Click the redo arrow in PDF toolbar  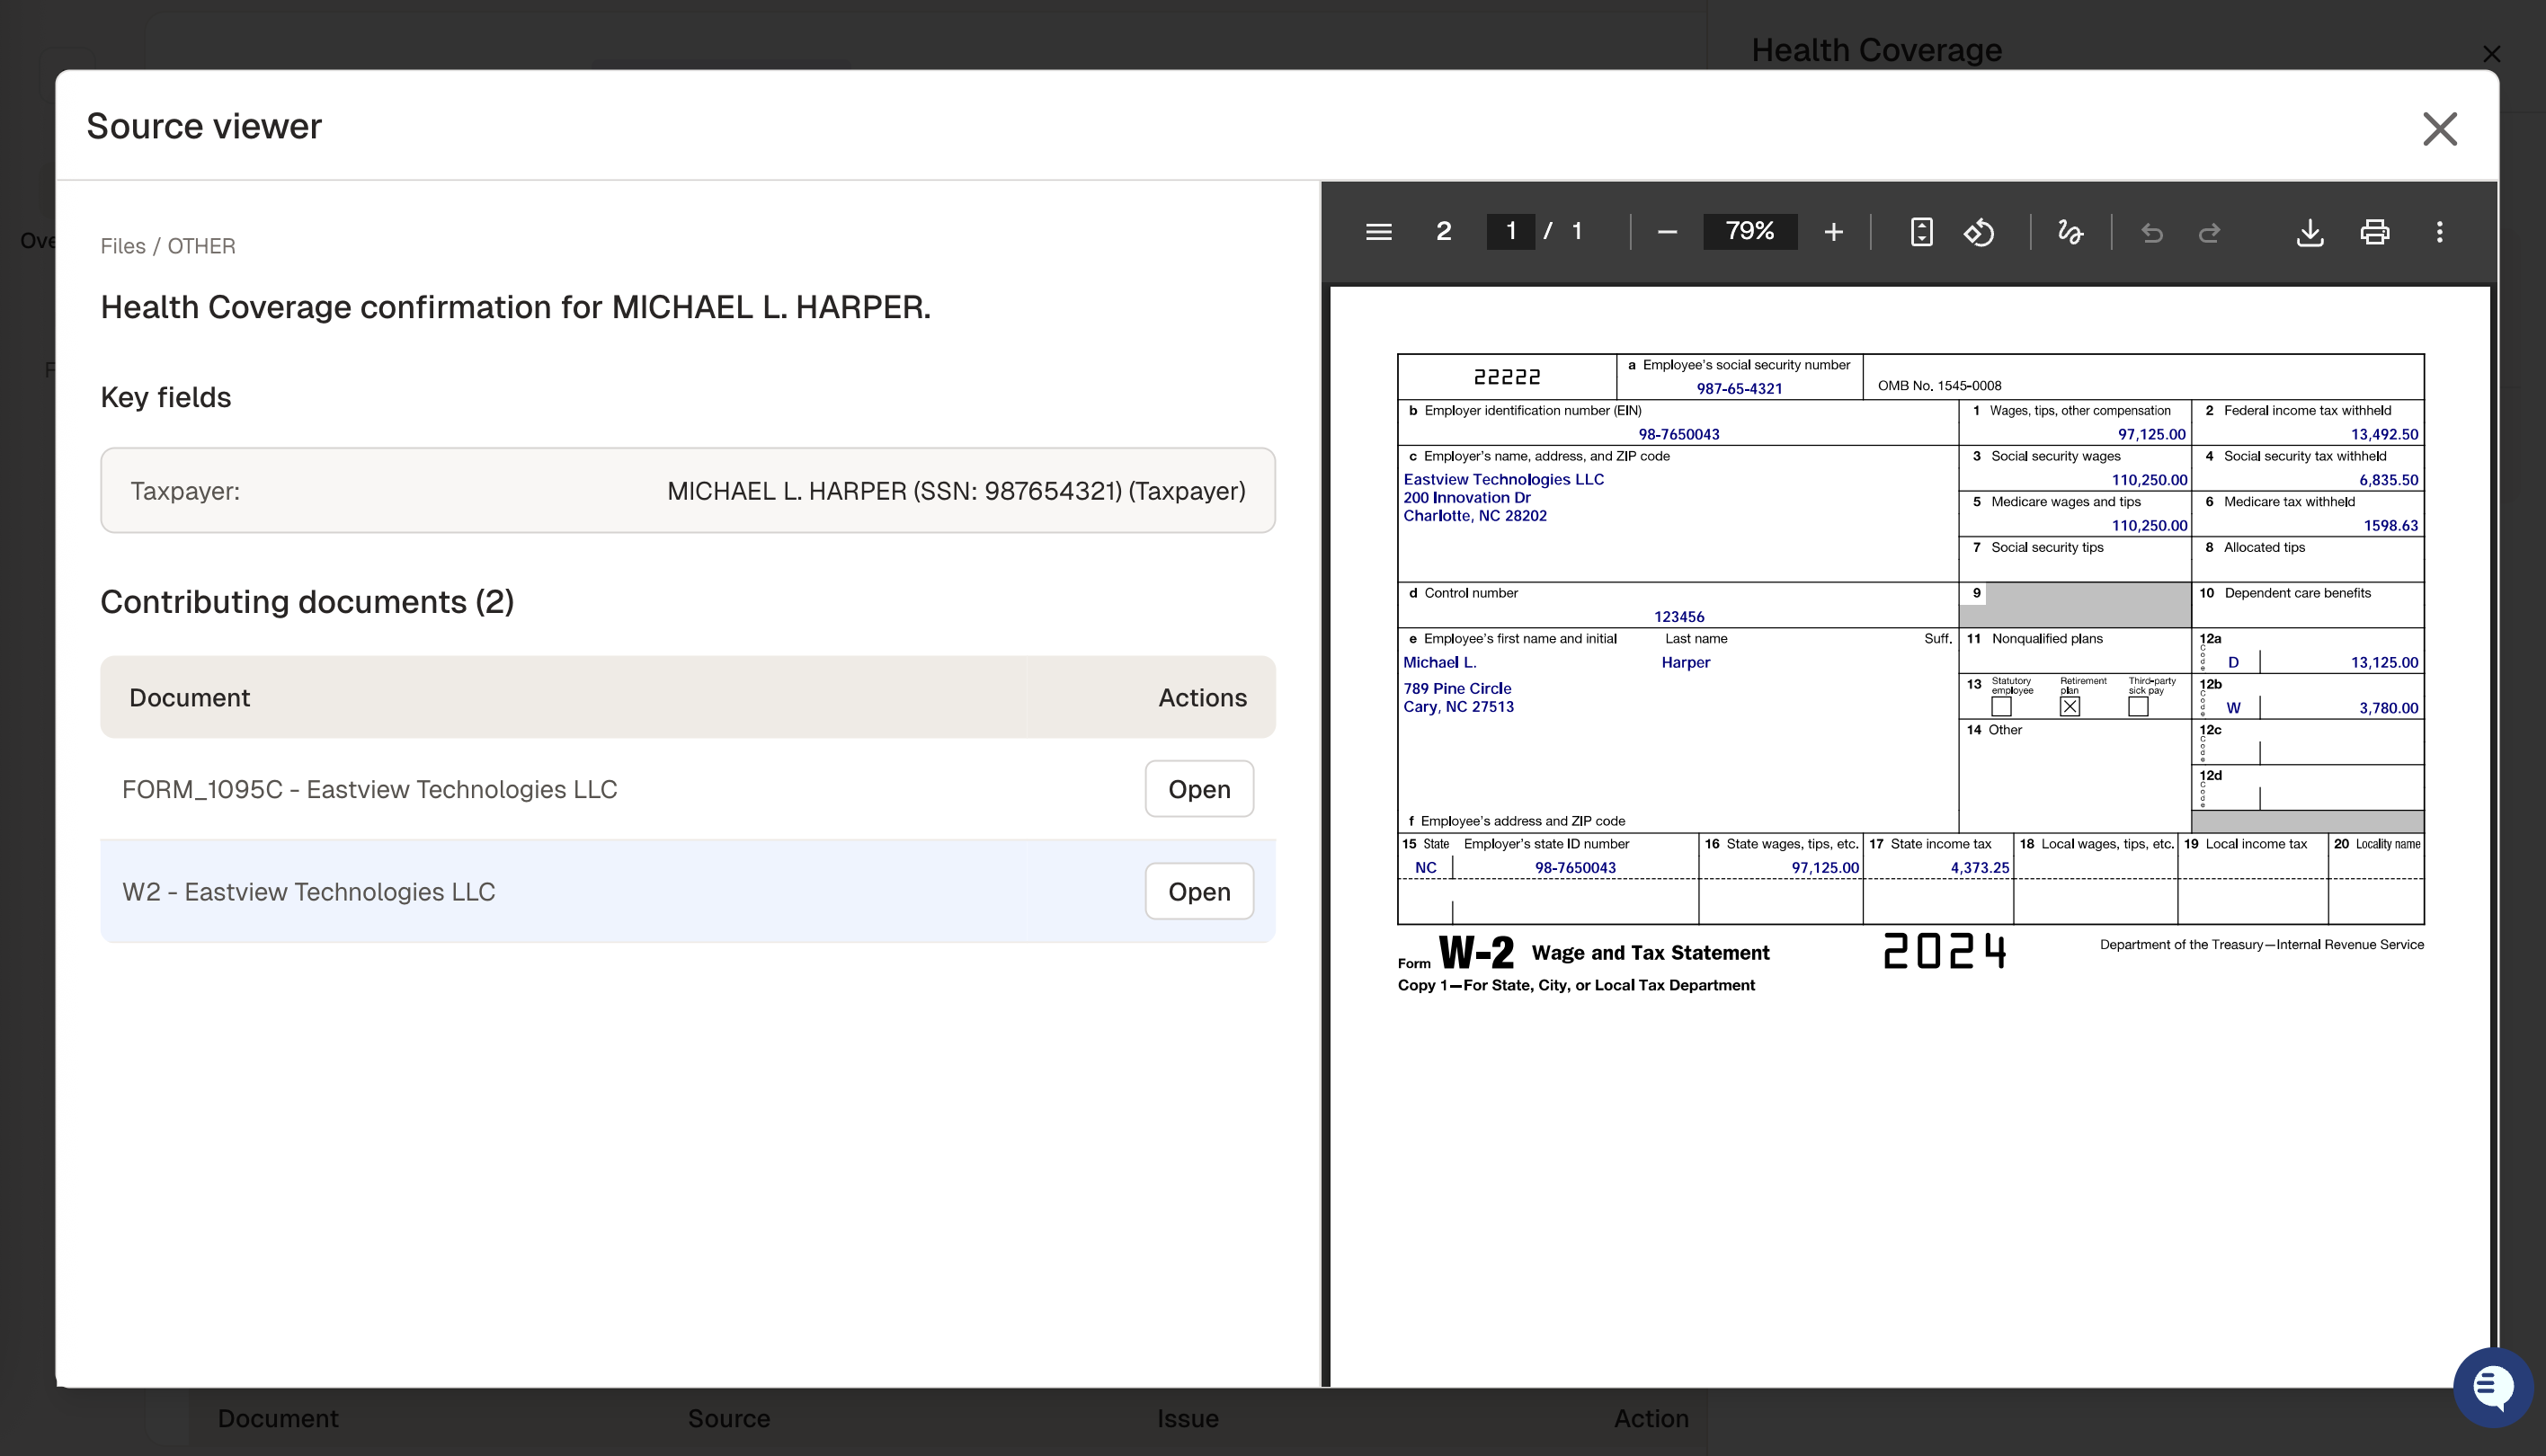point(2209,232)
